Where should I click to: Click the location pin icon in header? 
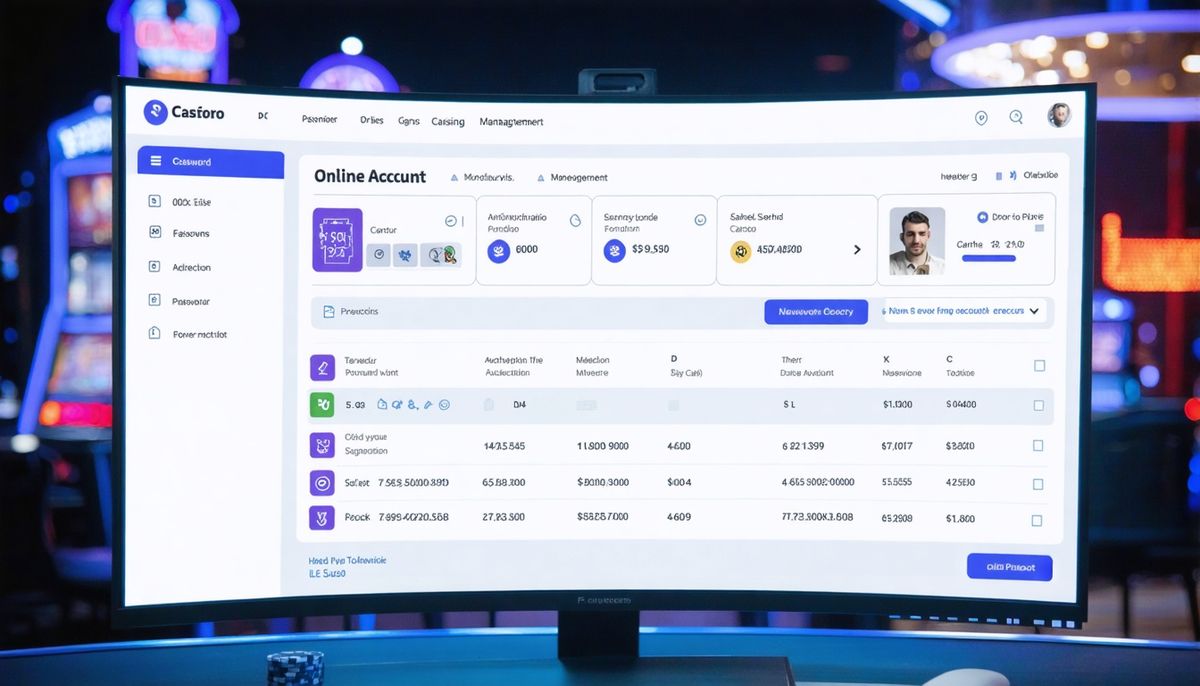click(x=981, y=118)
